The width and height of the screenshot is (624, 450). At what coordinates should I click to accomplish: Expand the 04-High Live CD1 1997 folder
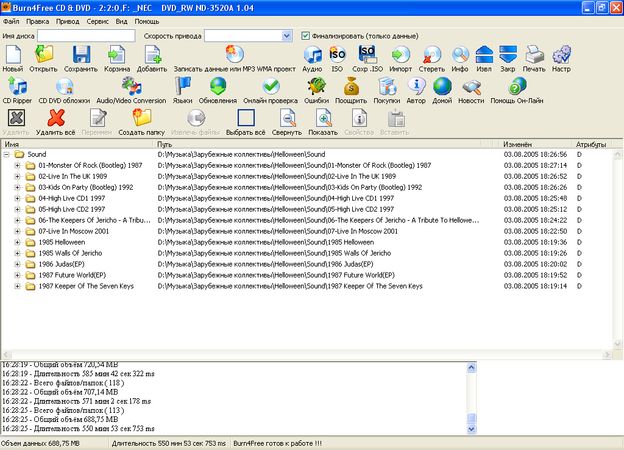click(x=18, y=198)
